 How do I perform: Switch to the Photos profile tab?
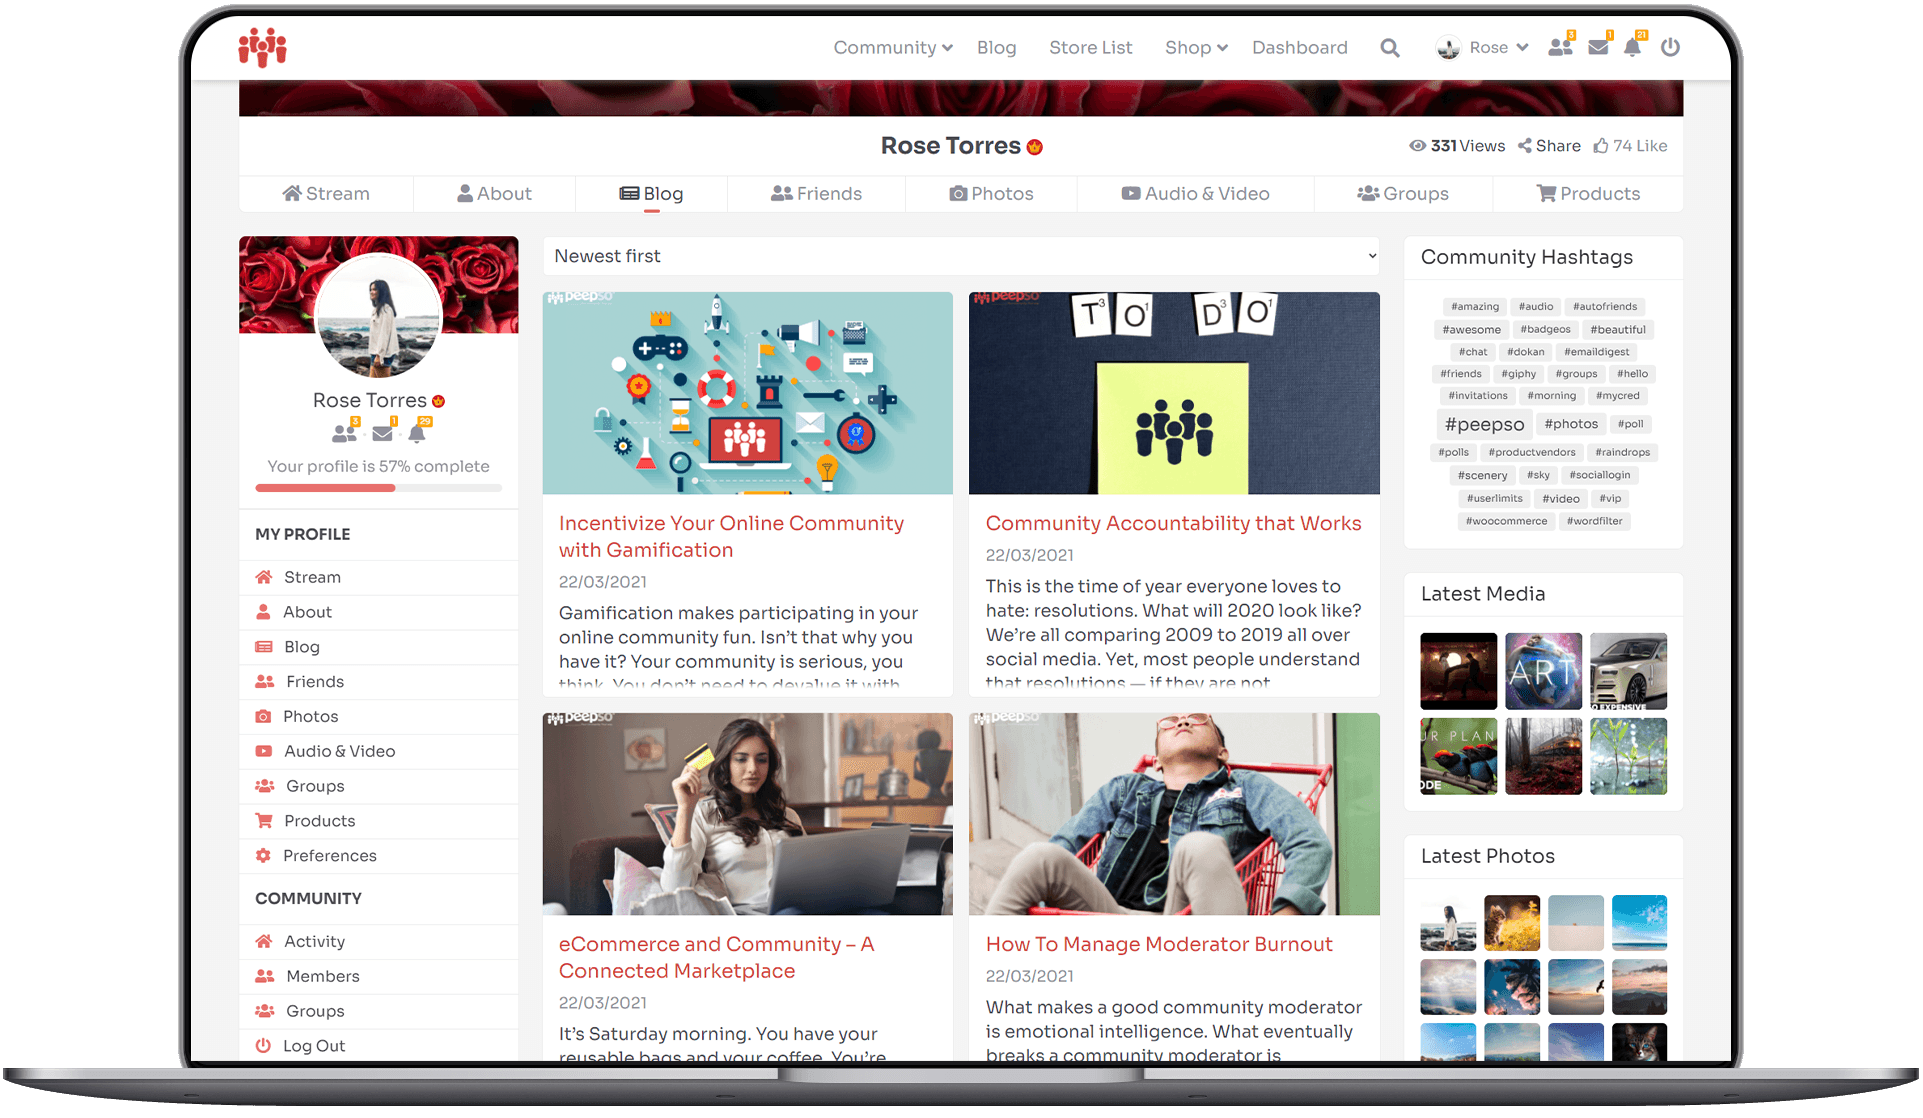(991, 194)
